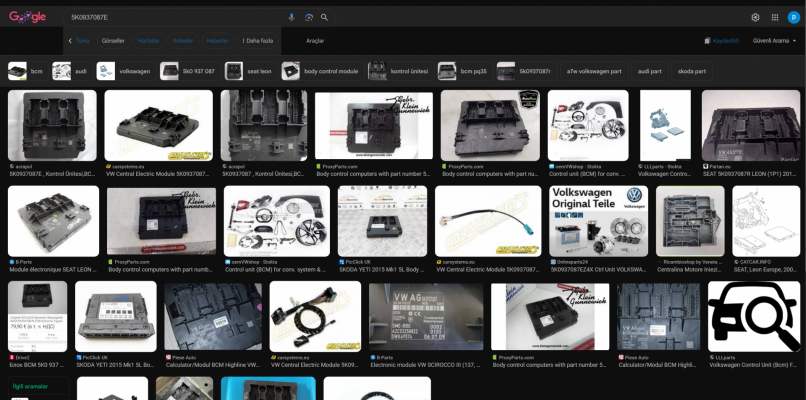This screenshot has width=806, height=400.
Task: Click the SEAT 5K0937087R LEON (1P1) caption
Action: pos(750,174)
